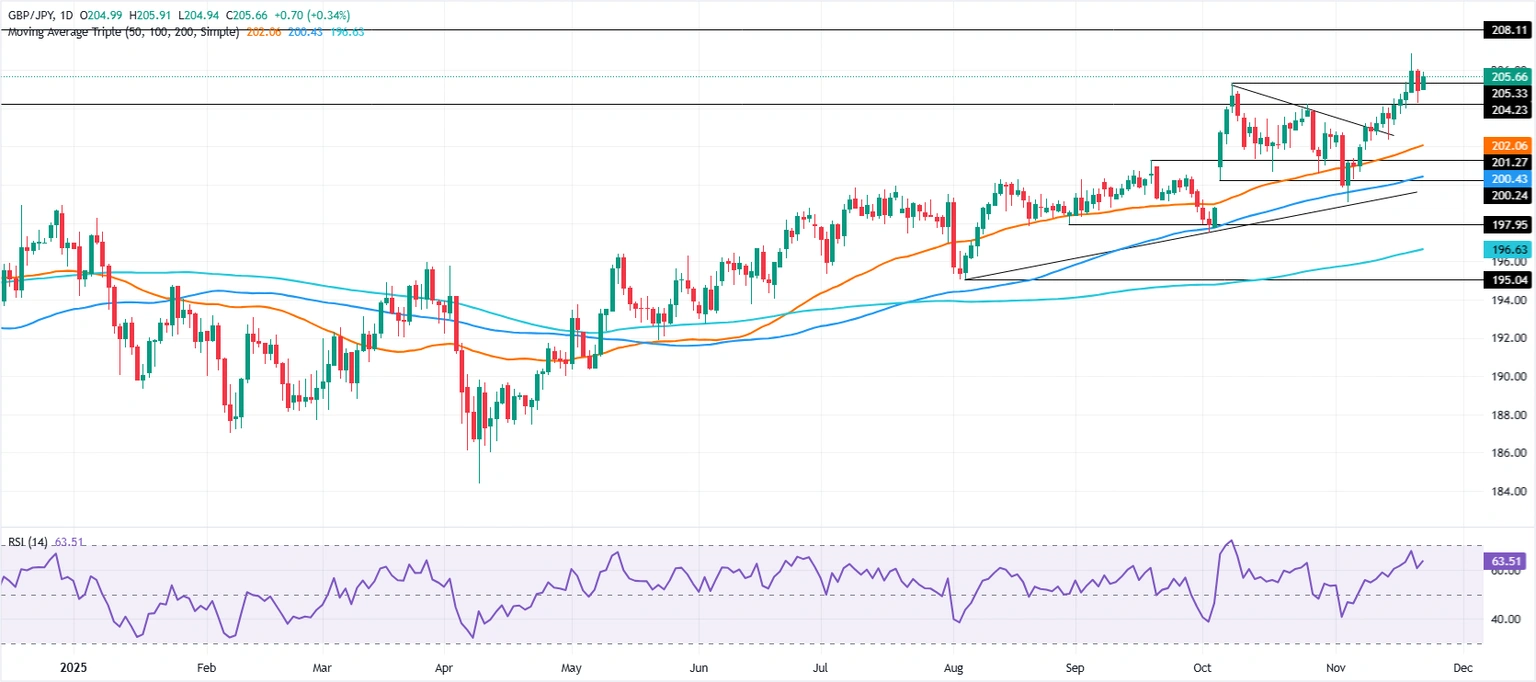Click the 204.23 price level label

[x=1507, y=111]
